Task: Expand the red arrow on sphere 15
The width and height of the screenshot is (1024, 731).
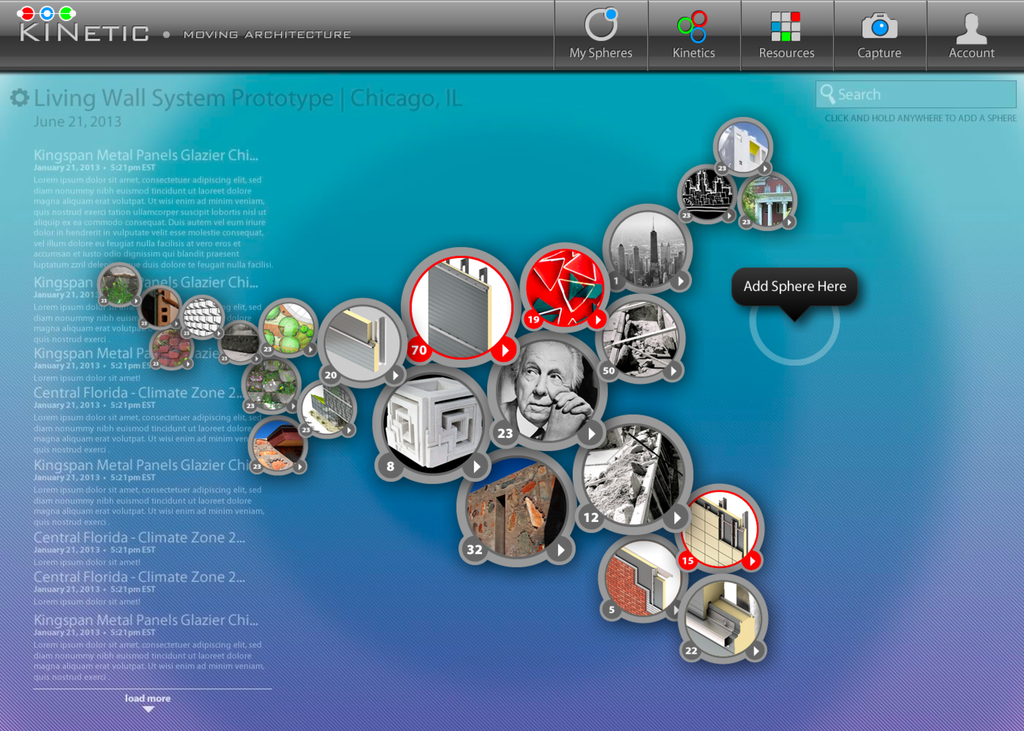Action: pos(751,560)
